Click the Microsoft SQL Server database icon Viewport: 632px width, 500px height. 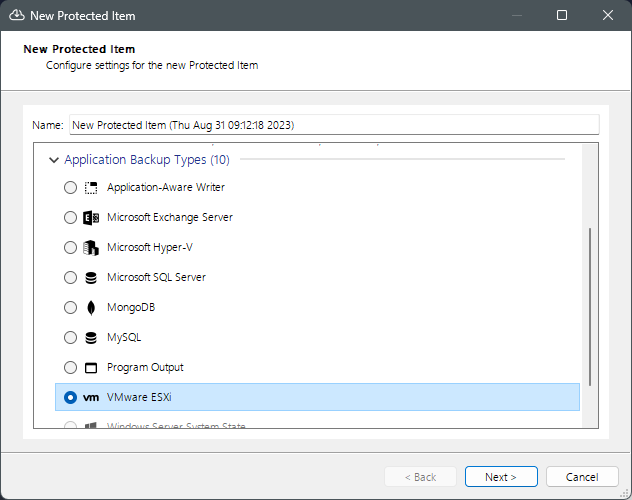[x=91, y=277]
